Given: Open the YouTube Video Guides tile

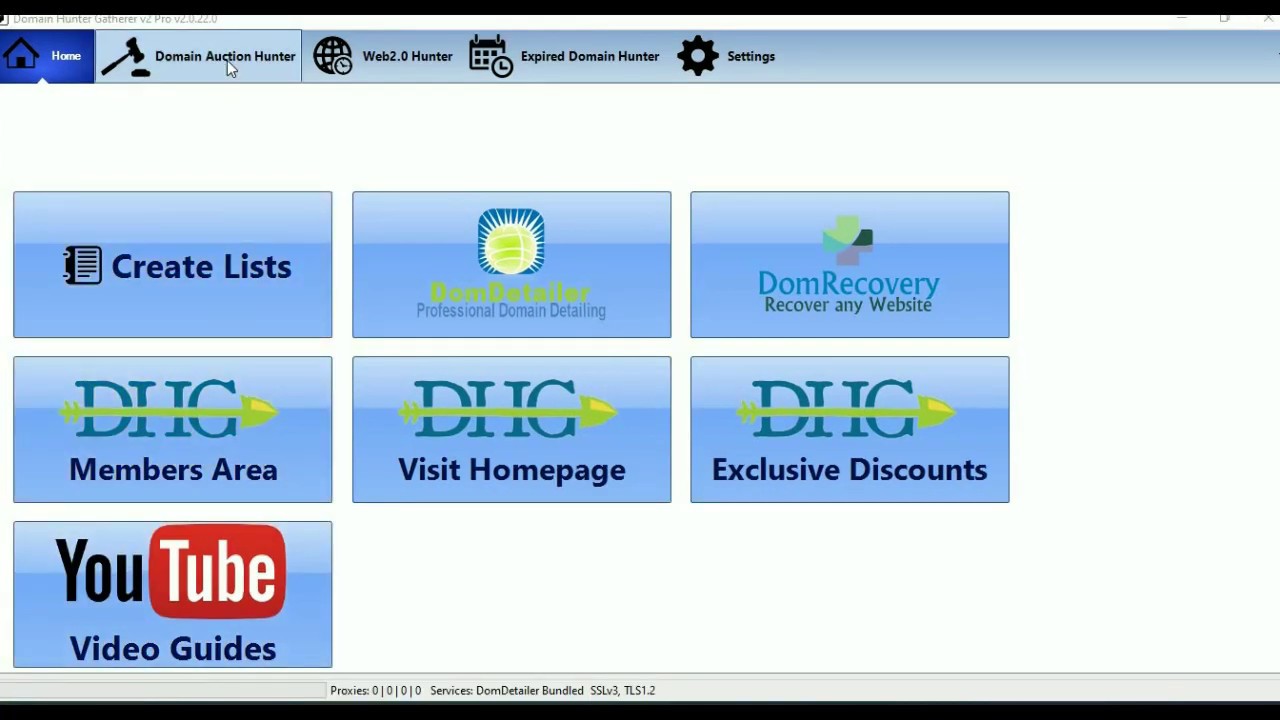Looking at the screenshot, I should point(173,594).
